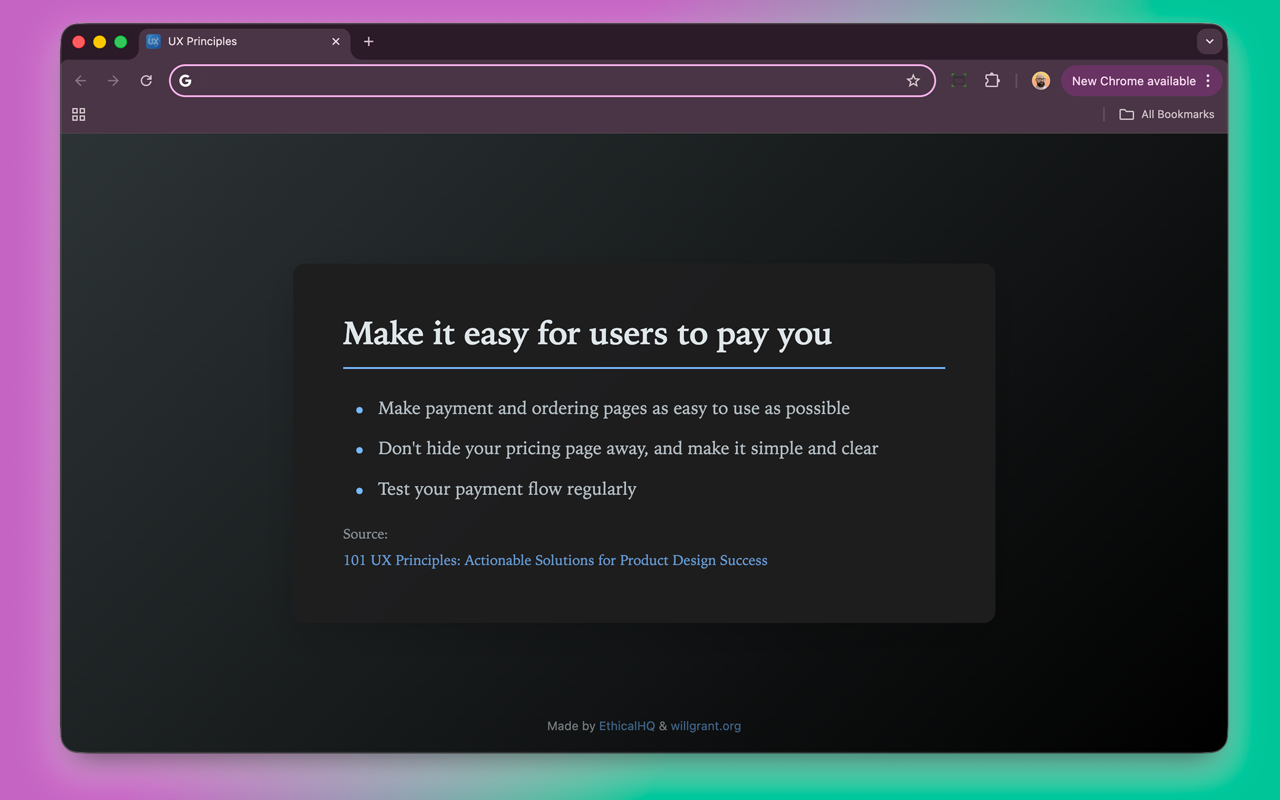Close the UX Principles tab

[x=336, y=42]
